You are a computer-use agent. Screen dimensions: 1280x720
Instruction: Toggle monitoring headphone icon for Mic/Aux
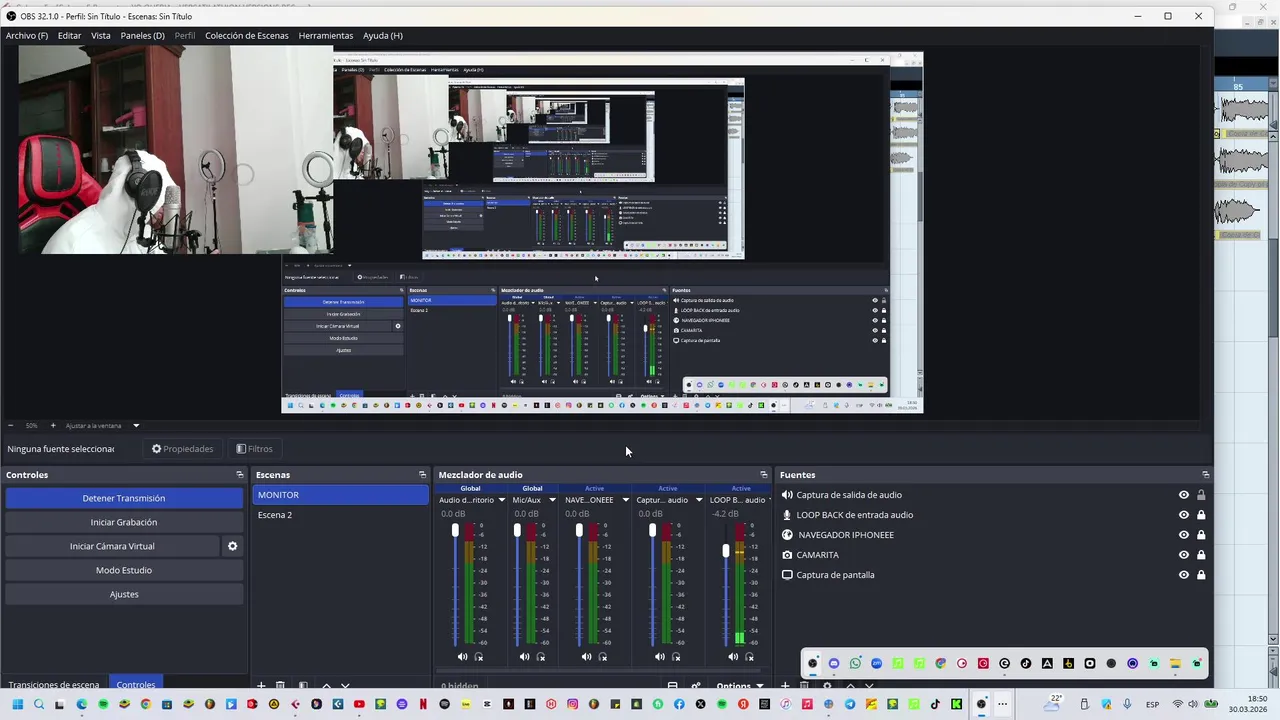click(541, 657)
